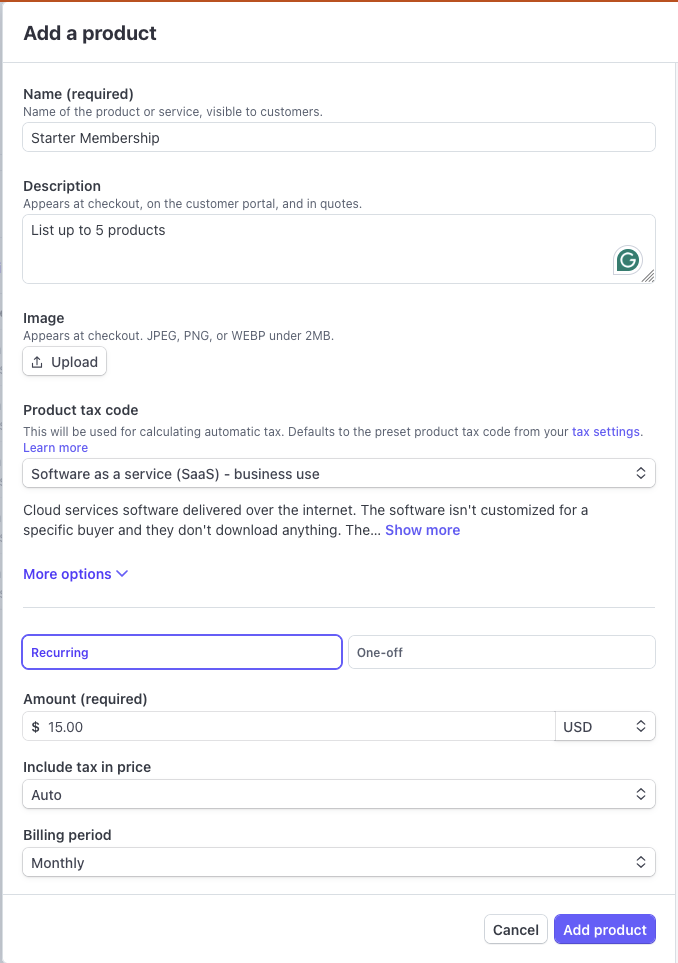
Task: Click the chevron on the USD currency selector
Action: pyautogui.click(x=640, y=726)
